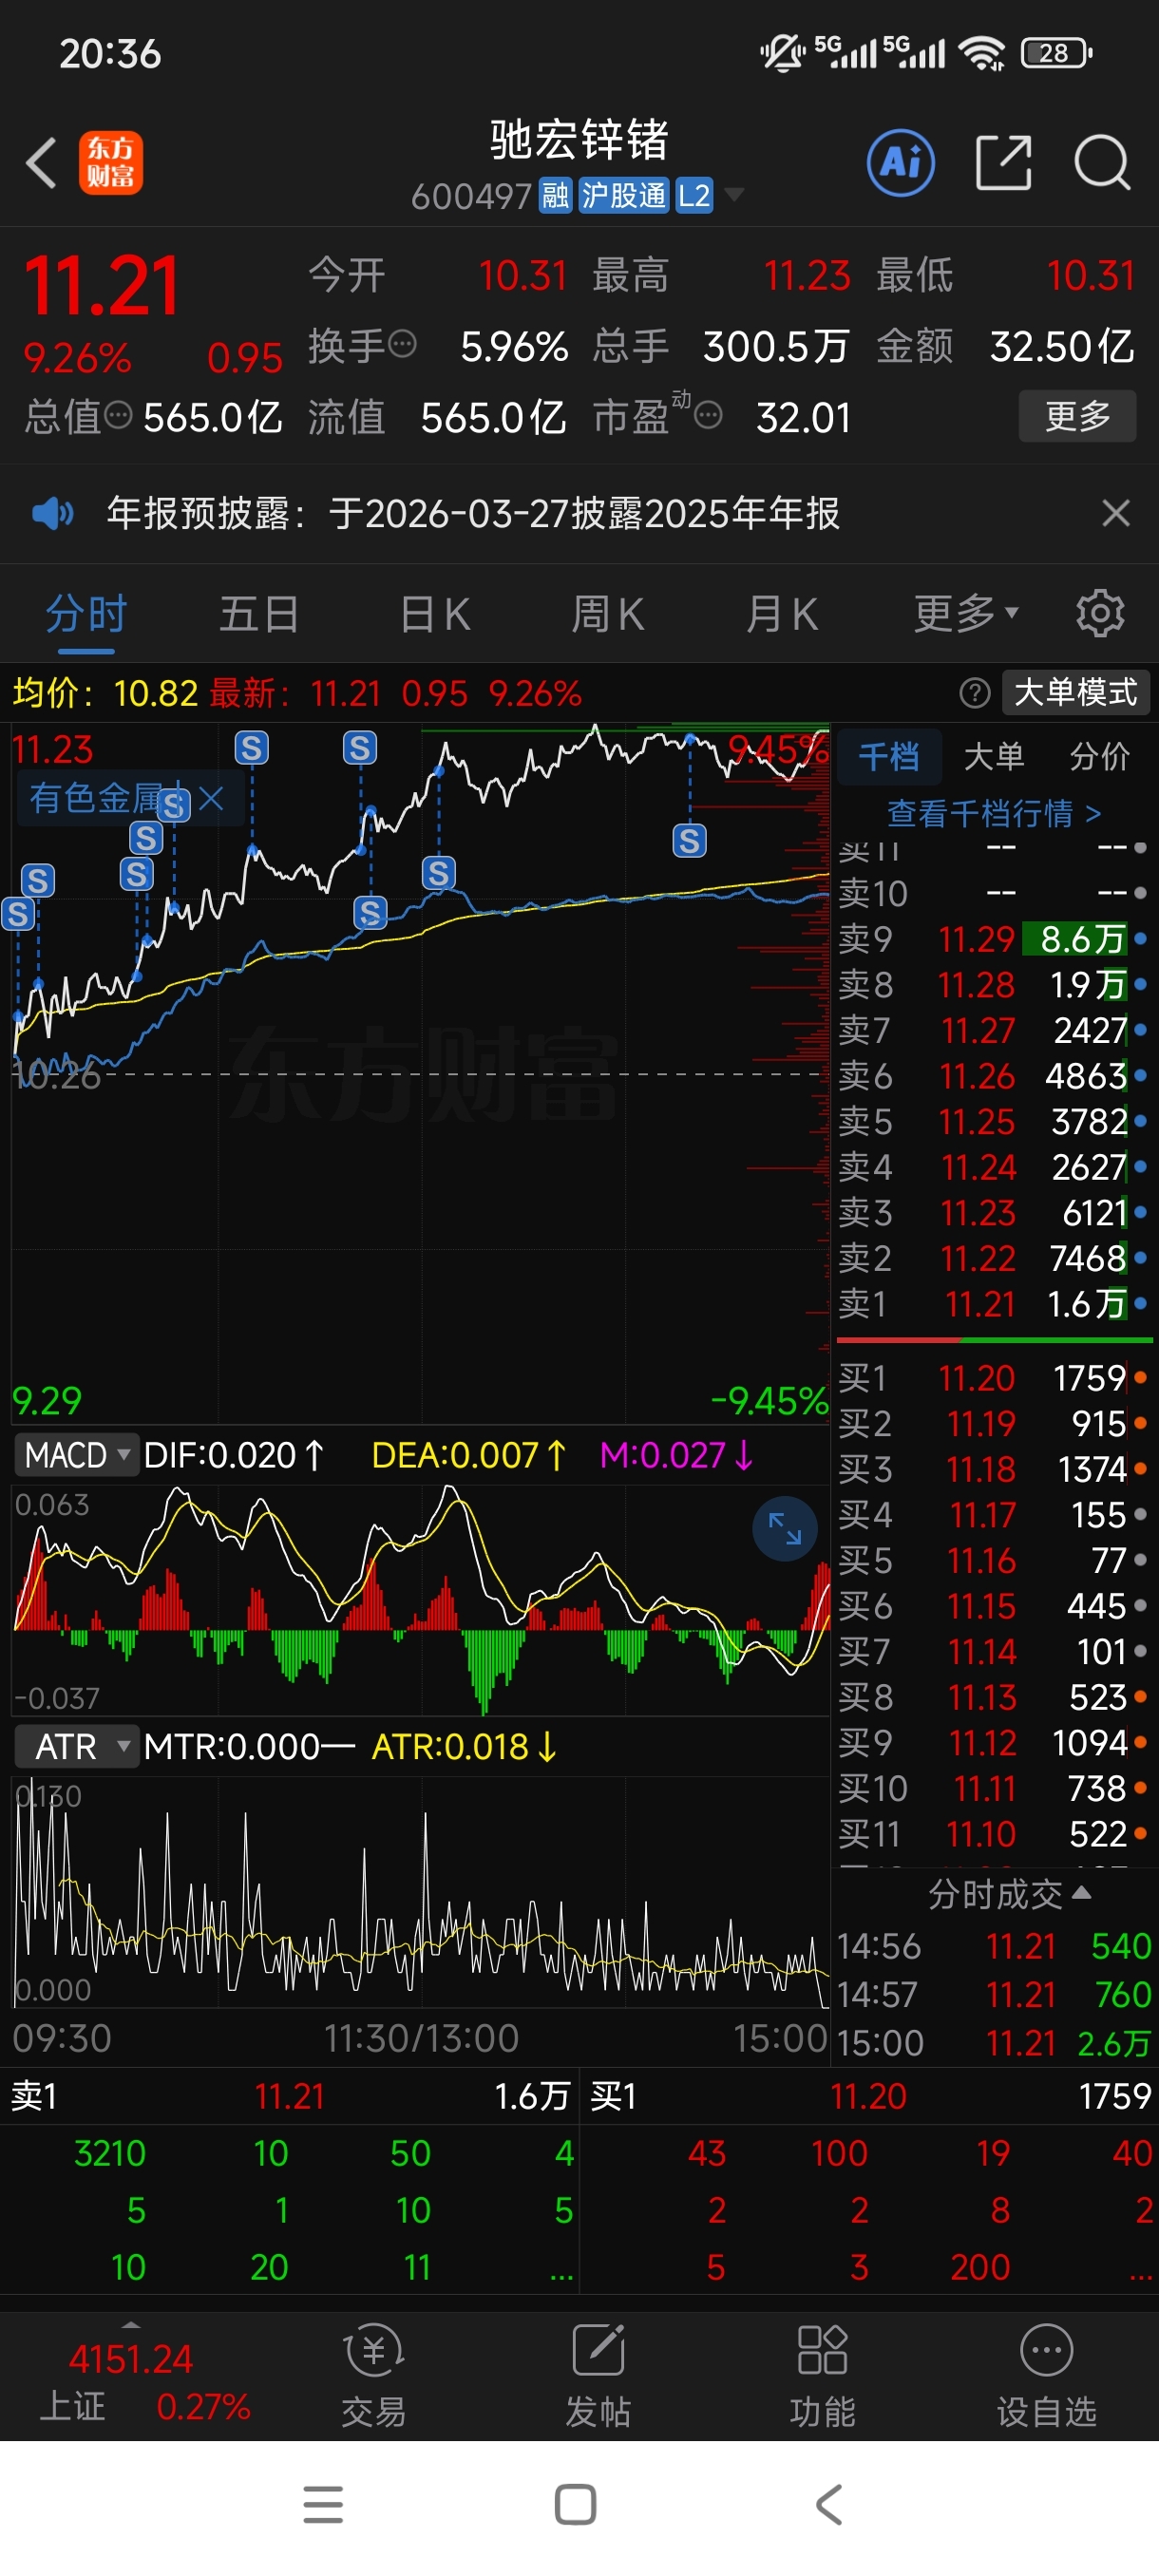Toggle 大单模式 mode
1159x2576 pixels.
1075,692
